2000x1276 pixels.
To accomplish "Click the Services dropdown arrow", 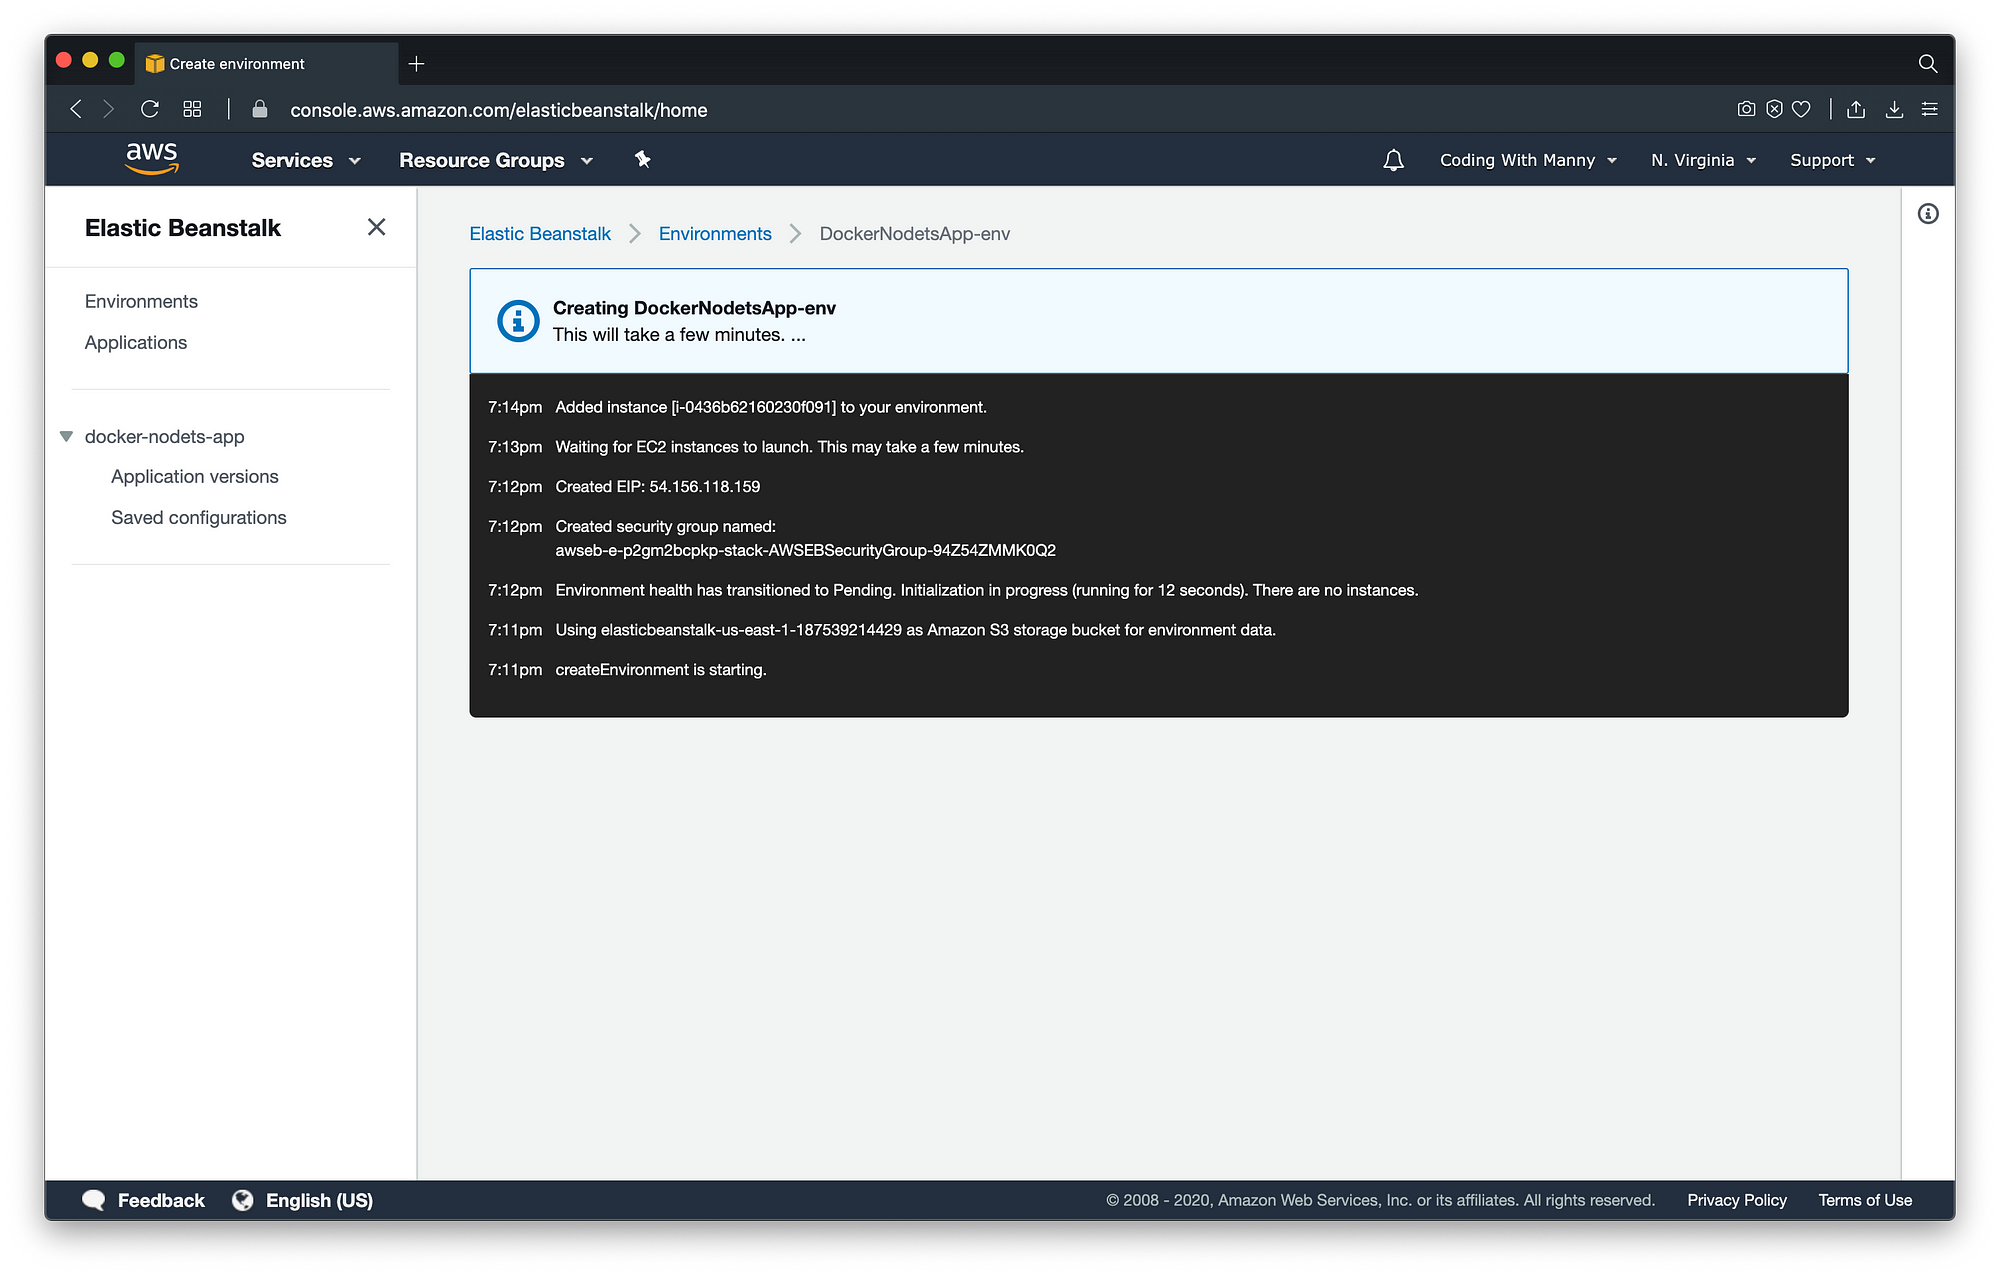I will tap(354, 159).
